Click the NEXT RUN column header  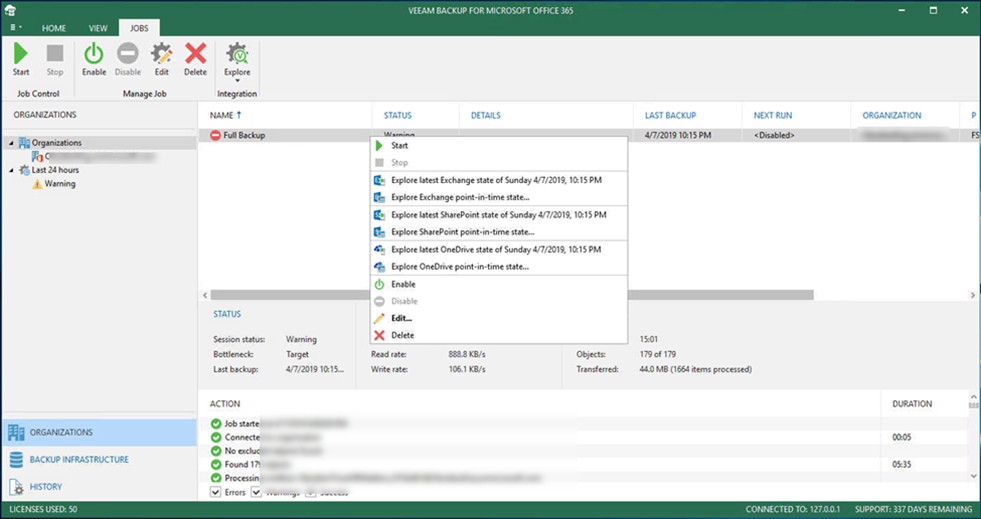pos(773,115)
